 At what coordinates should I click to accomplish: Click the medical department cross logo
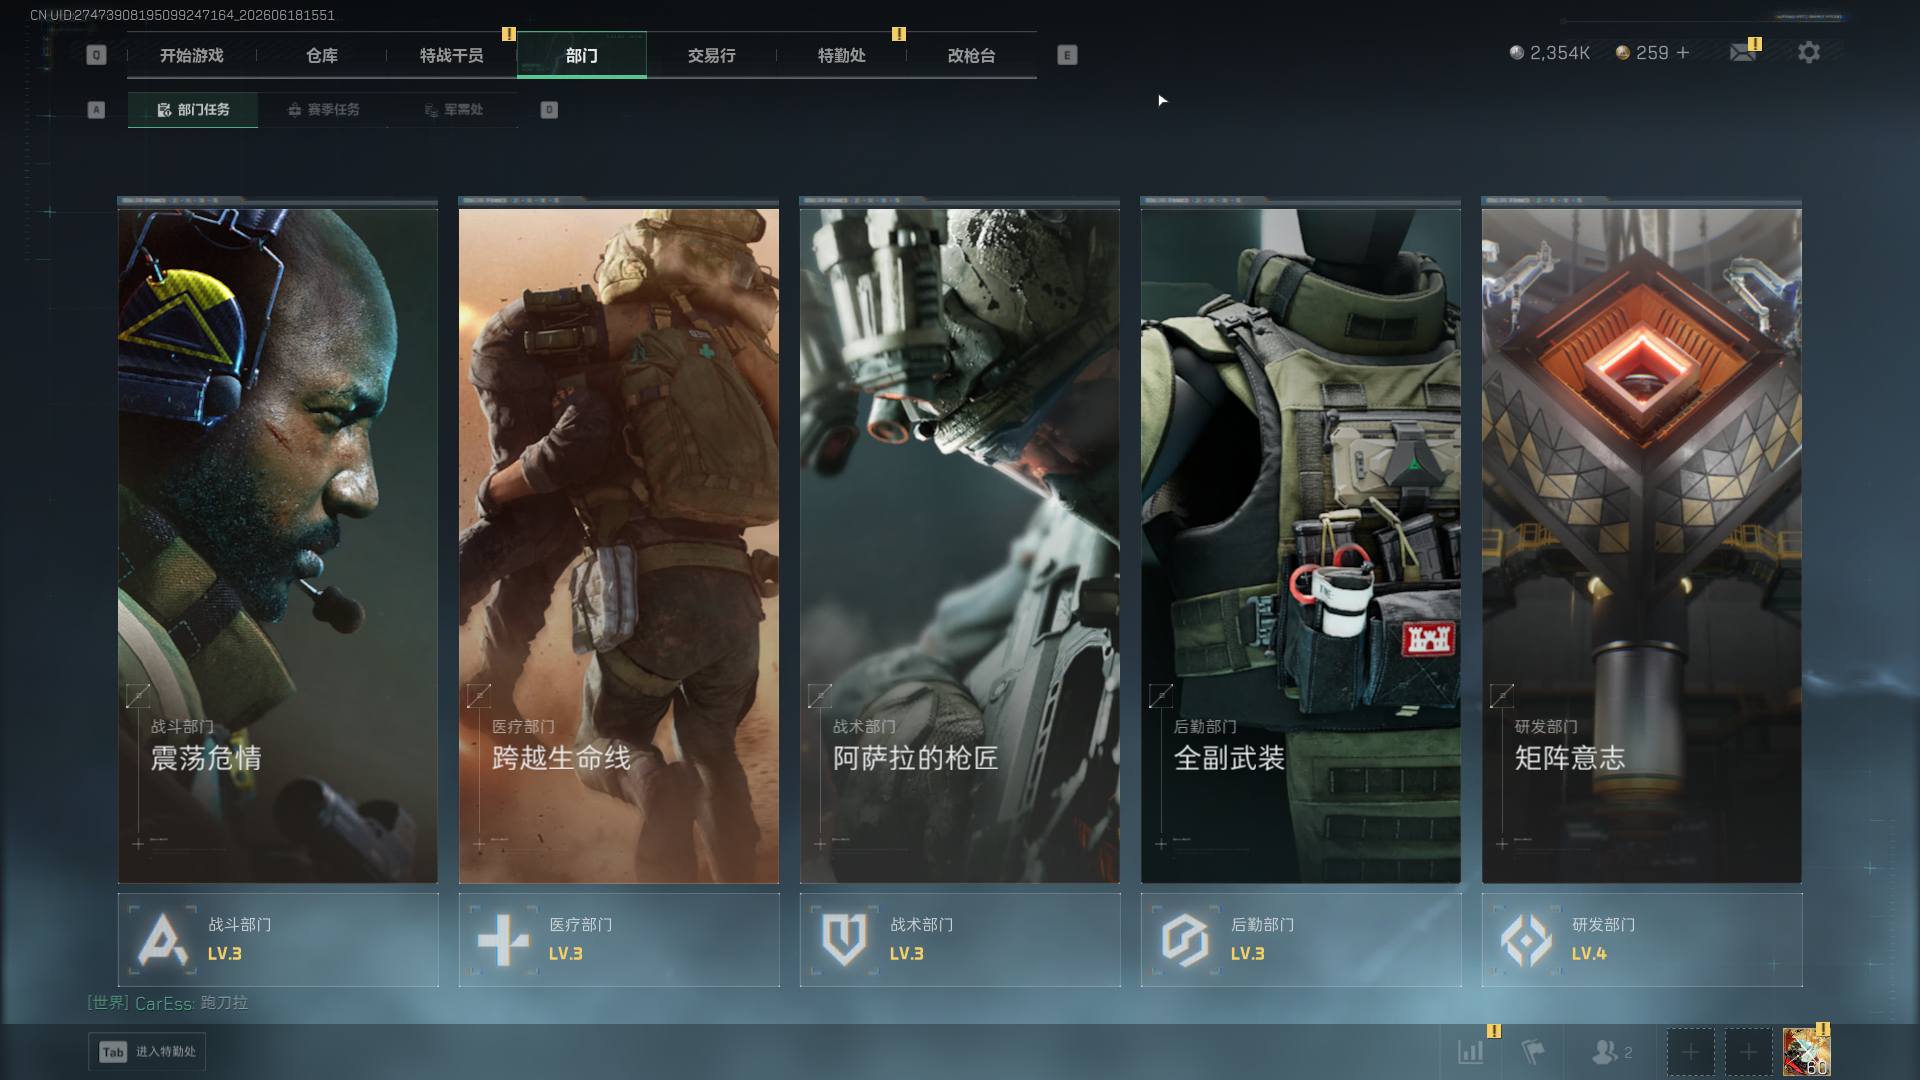(x=503, y=940)
